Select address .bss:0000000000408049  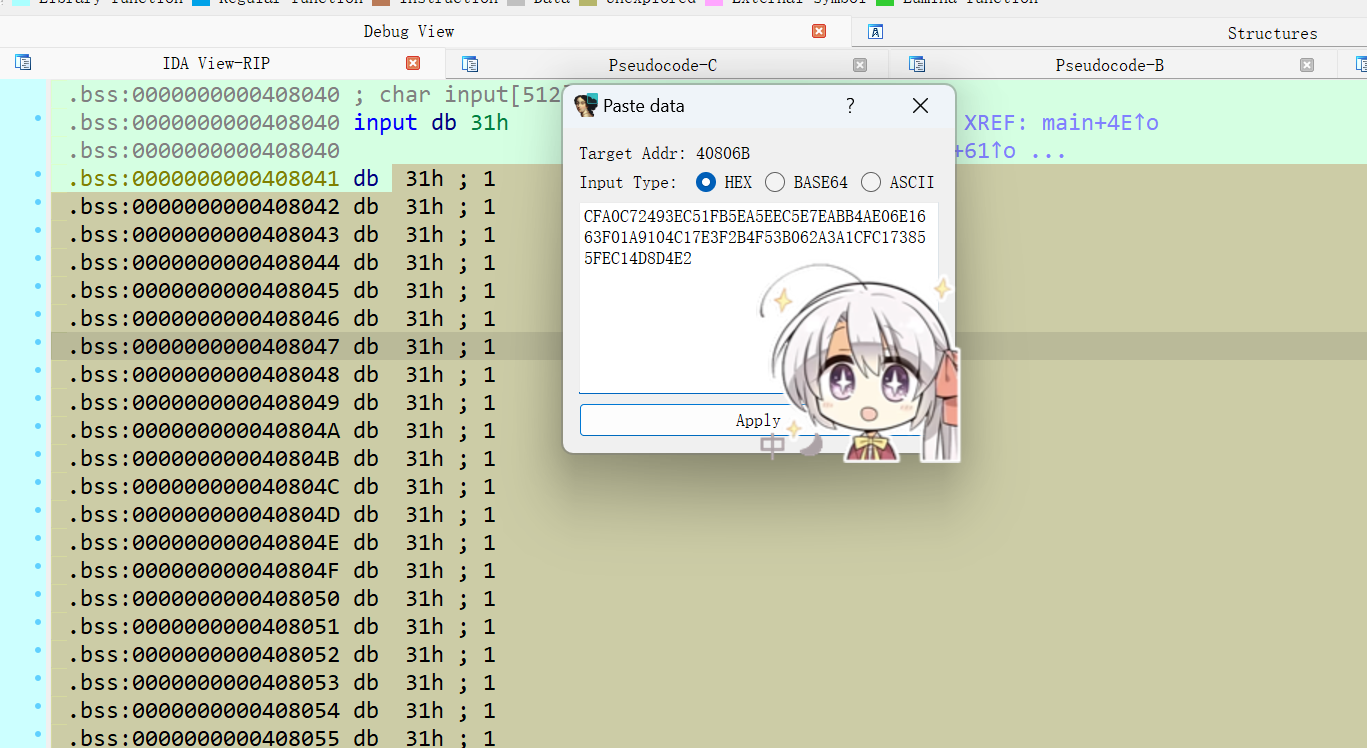(x=204, y=402)
